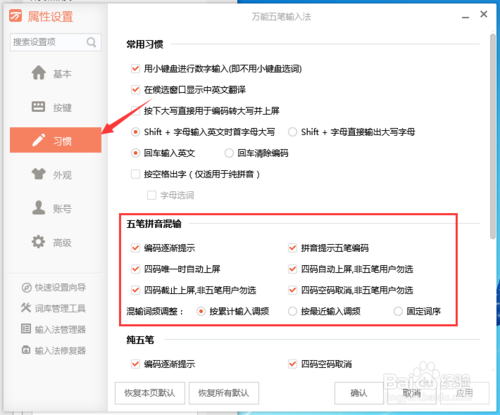
Task: Toggle 四码自动上屏,非五笔用户勿选
Action: 292,269
